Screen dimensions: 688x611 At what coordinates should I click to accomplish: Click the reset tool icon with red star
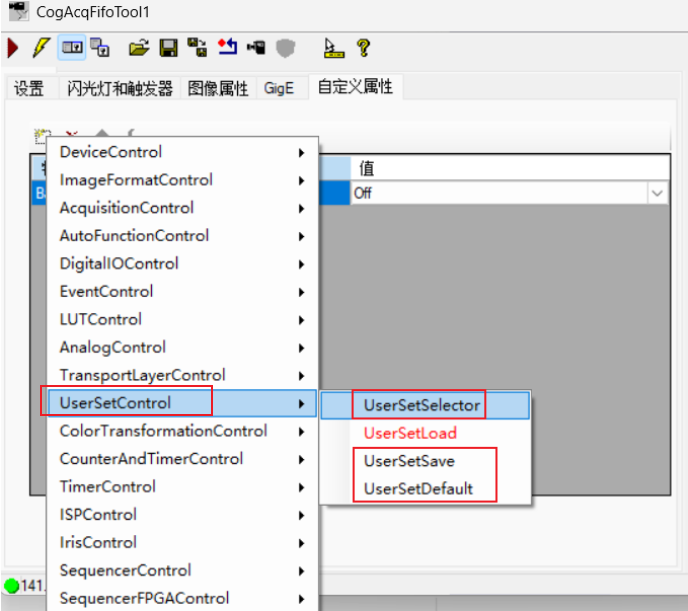(227, 47)
